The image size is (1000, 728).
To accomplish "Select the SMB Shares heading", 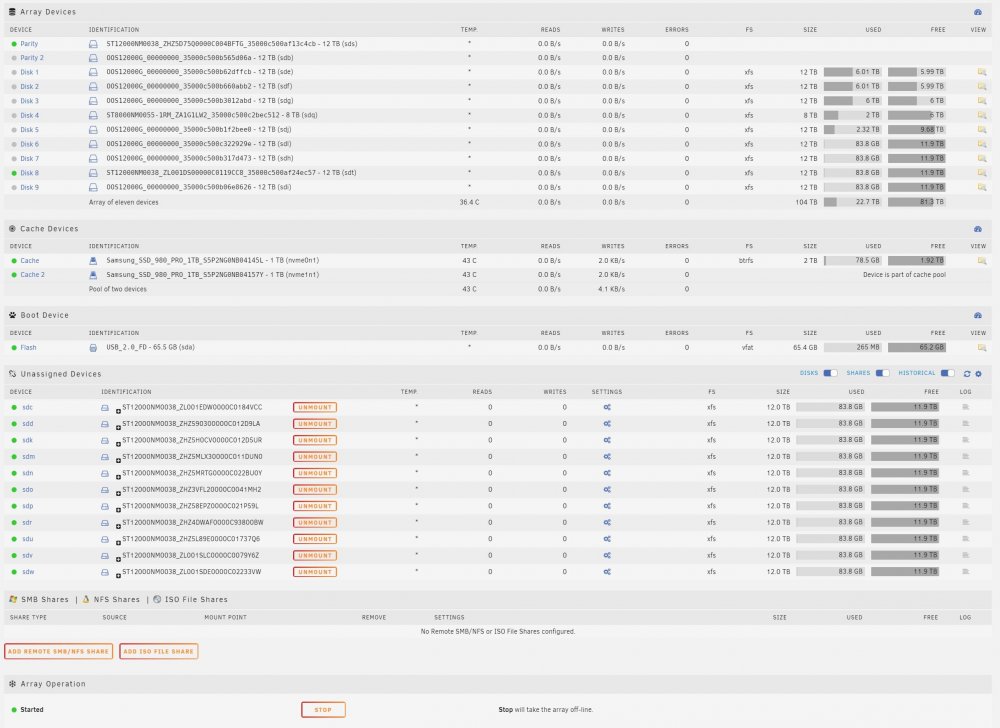I will click(45, 600).
